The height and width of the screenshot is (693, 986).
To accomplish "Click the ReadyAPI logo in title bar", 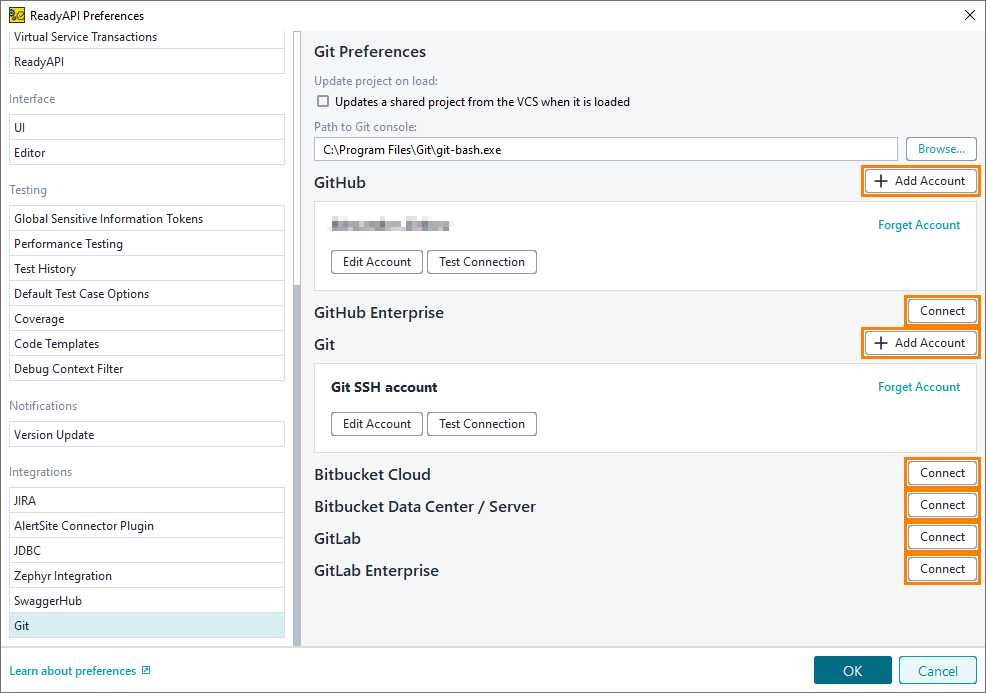I will (16, 15).
